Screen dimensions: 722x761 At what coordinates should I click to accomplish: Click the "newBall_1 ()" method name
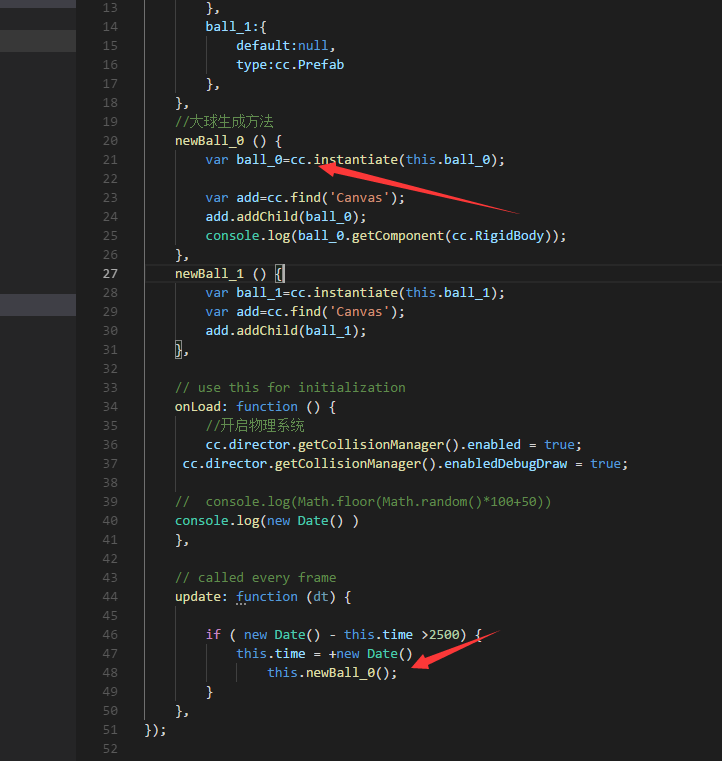pyautogui.click(x=220, y=274)
